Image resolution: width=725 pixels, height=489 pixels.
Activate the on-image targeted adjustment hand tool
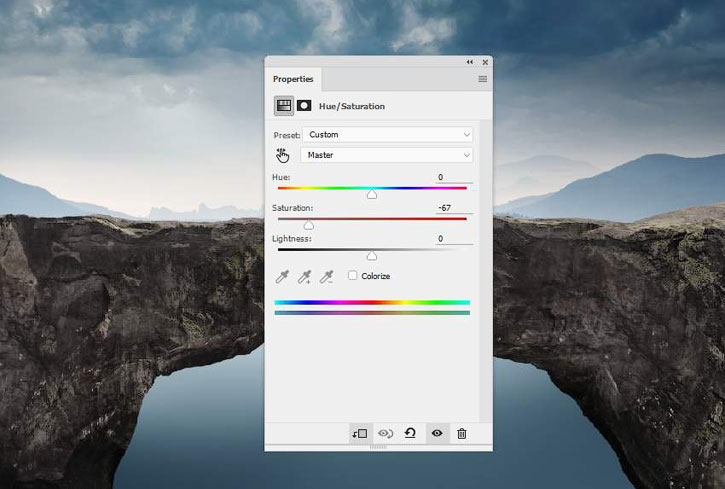tap(283, 155)
